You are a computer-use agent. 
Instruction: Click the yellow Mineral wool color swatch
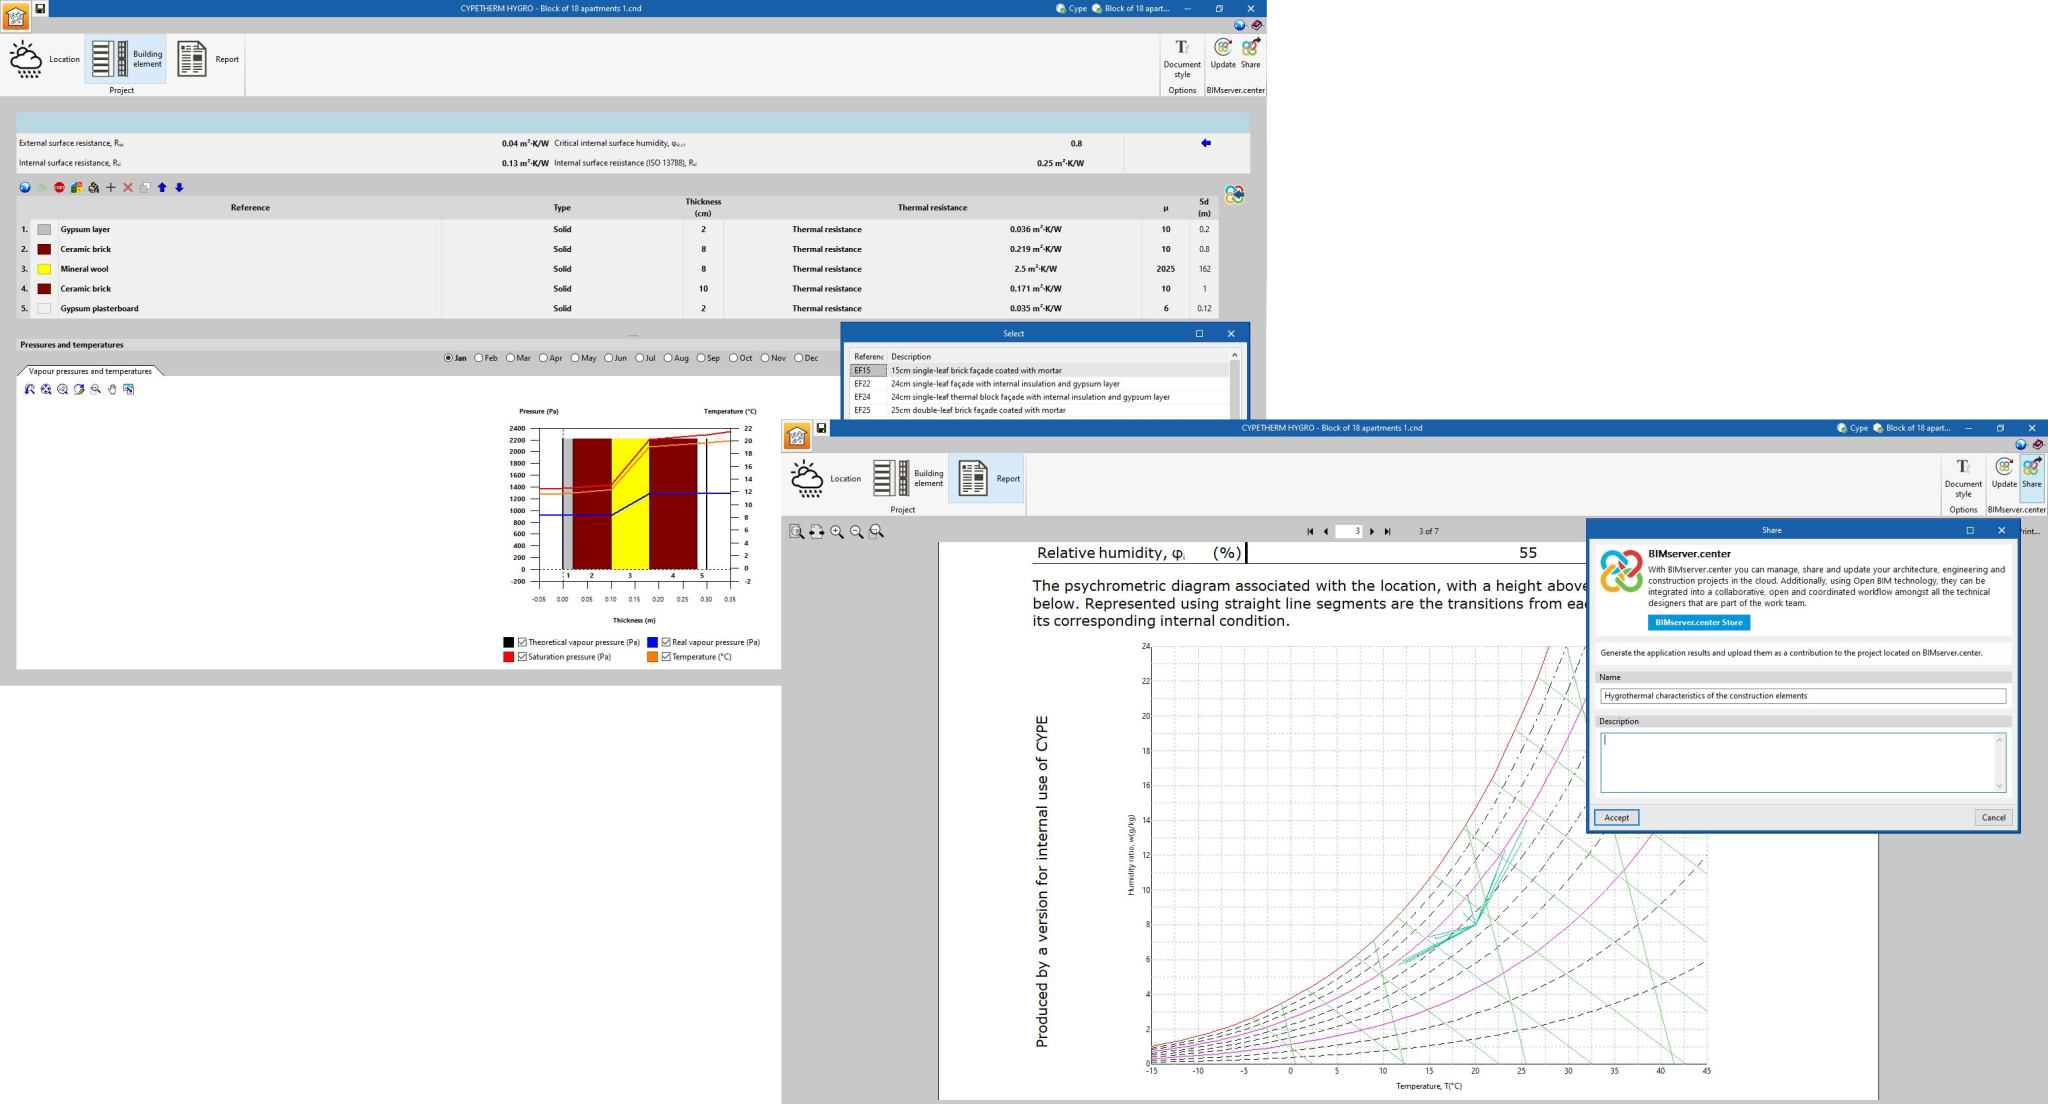point(44,269)
